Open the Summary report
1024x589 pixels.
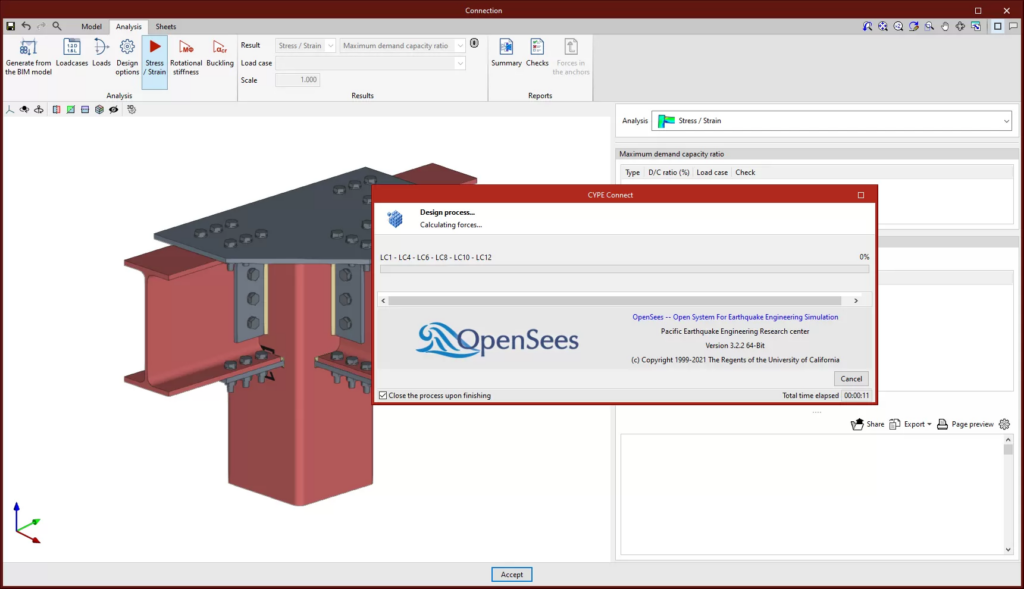pos(506,53)
